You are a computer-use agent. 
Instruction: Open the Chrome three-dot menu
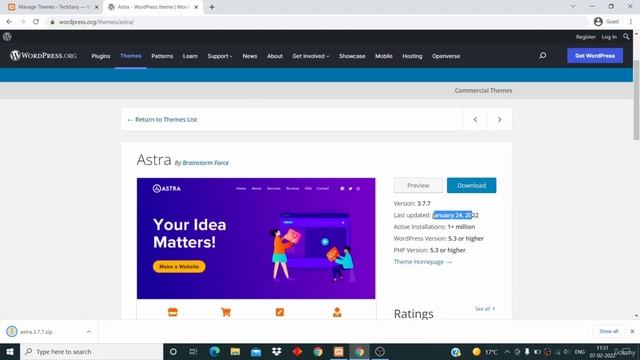click(631, 22)
